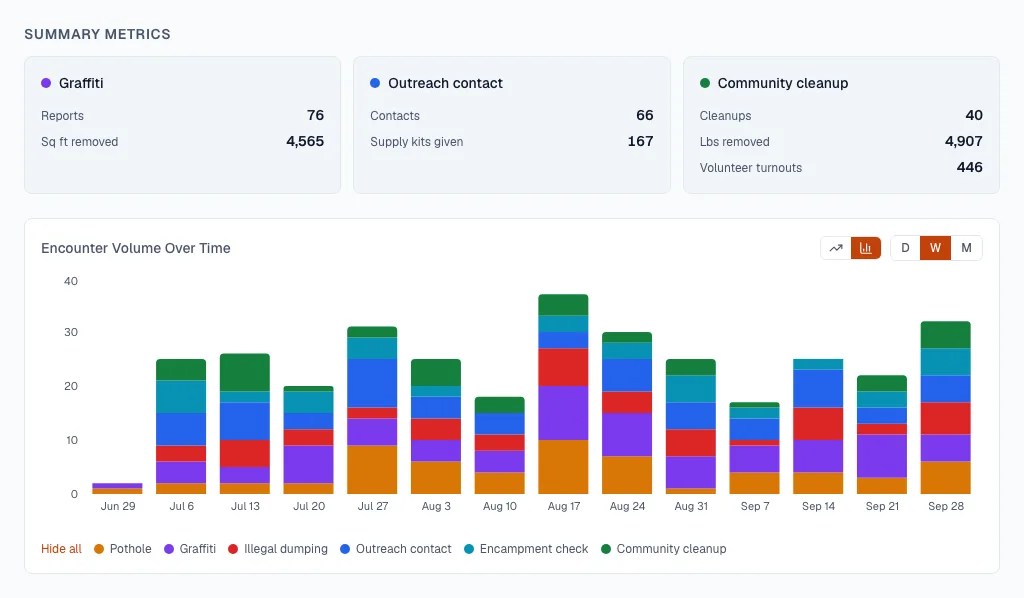This screenshot has height=598, width=1024.
Task: Click the Supply kits given value 167
Action: tap(641, 142)
